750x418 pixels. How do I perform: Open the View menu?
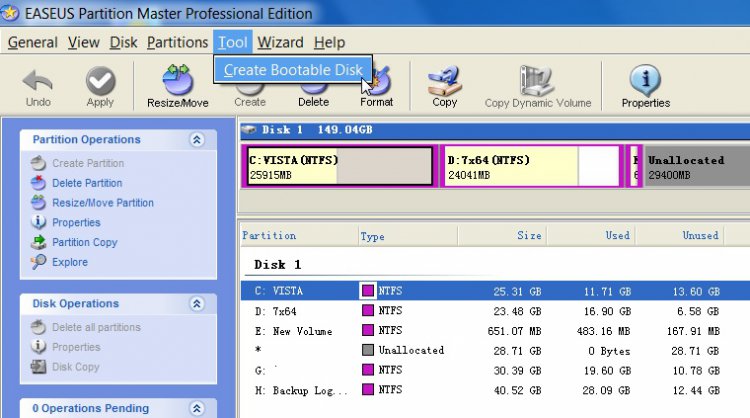point(84,43)
